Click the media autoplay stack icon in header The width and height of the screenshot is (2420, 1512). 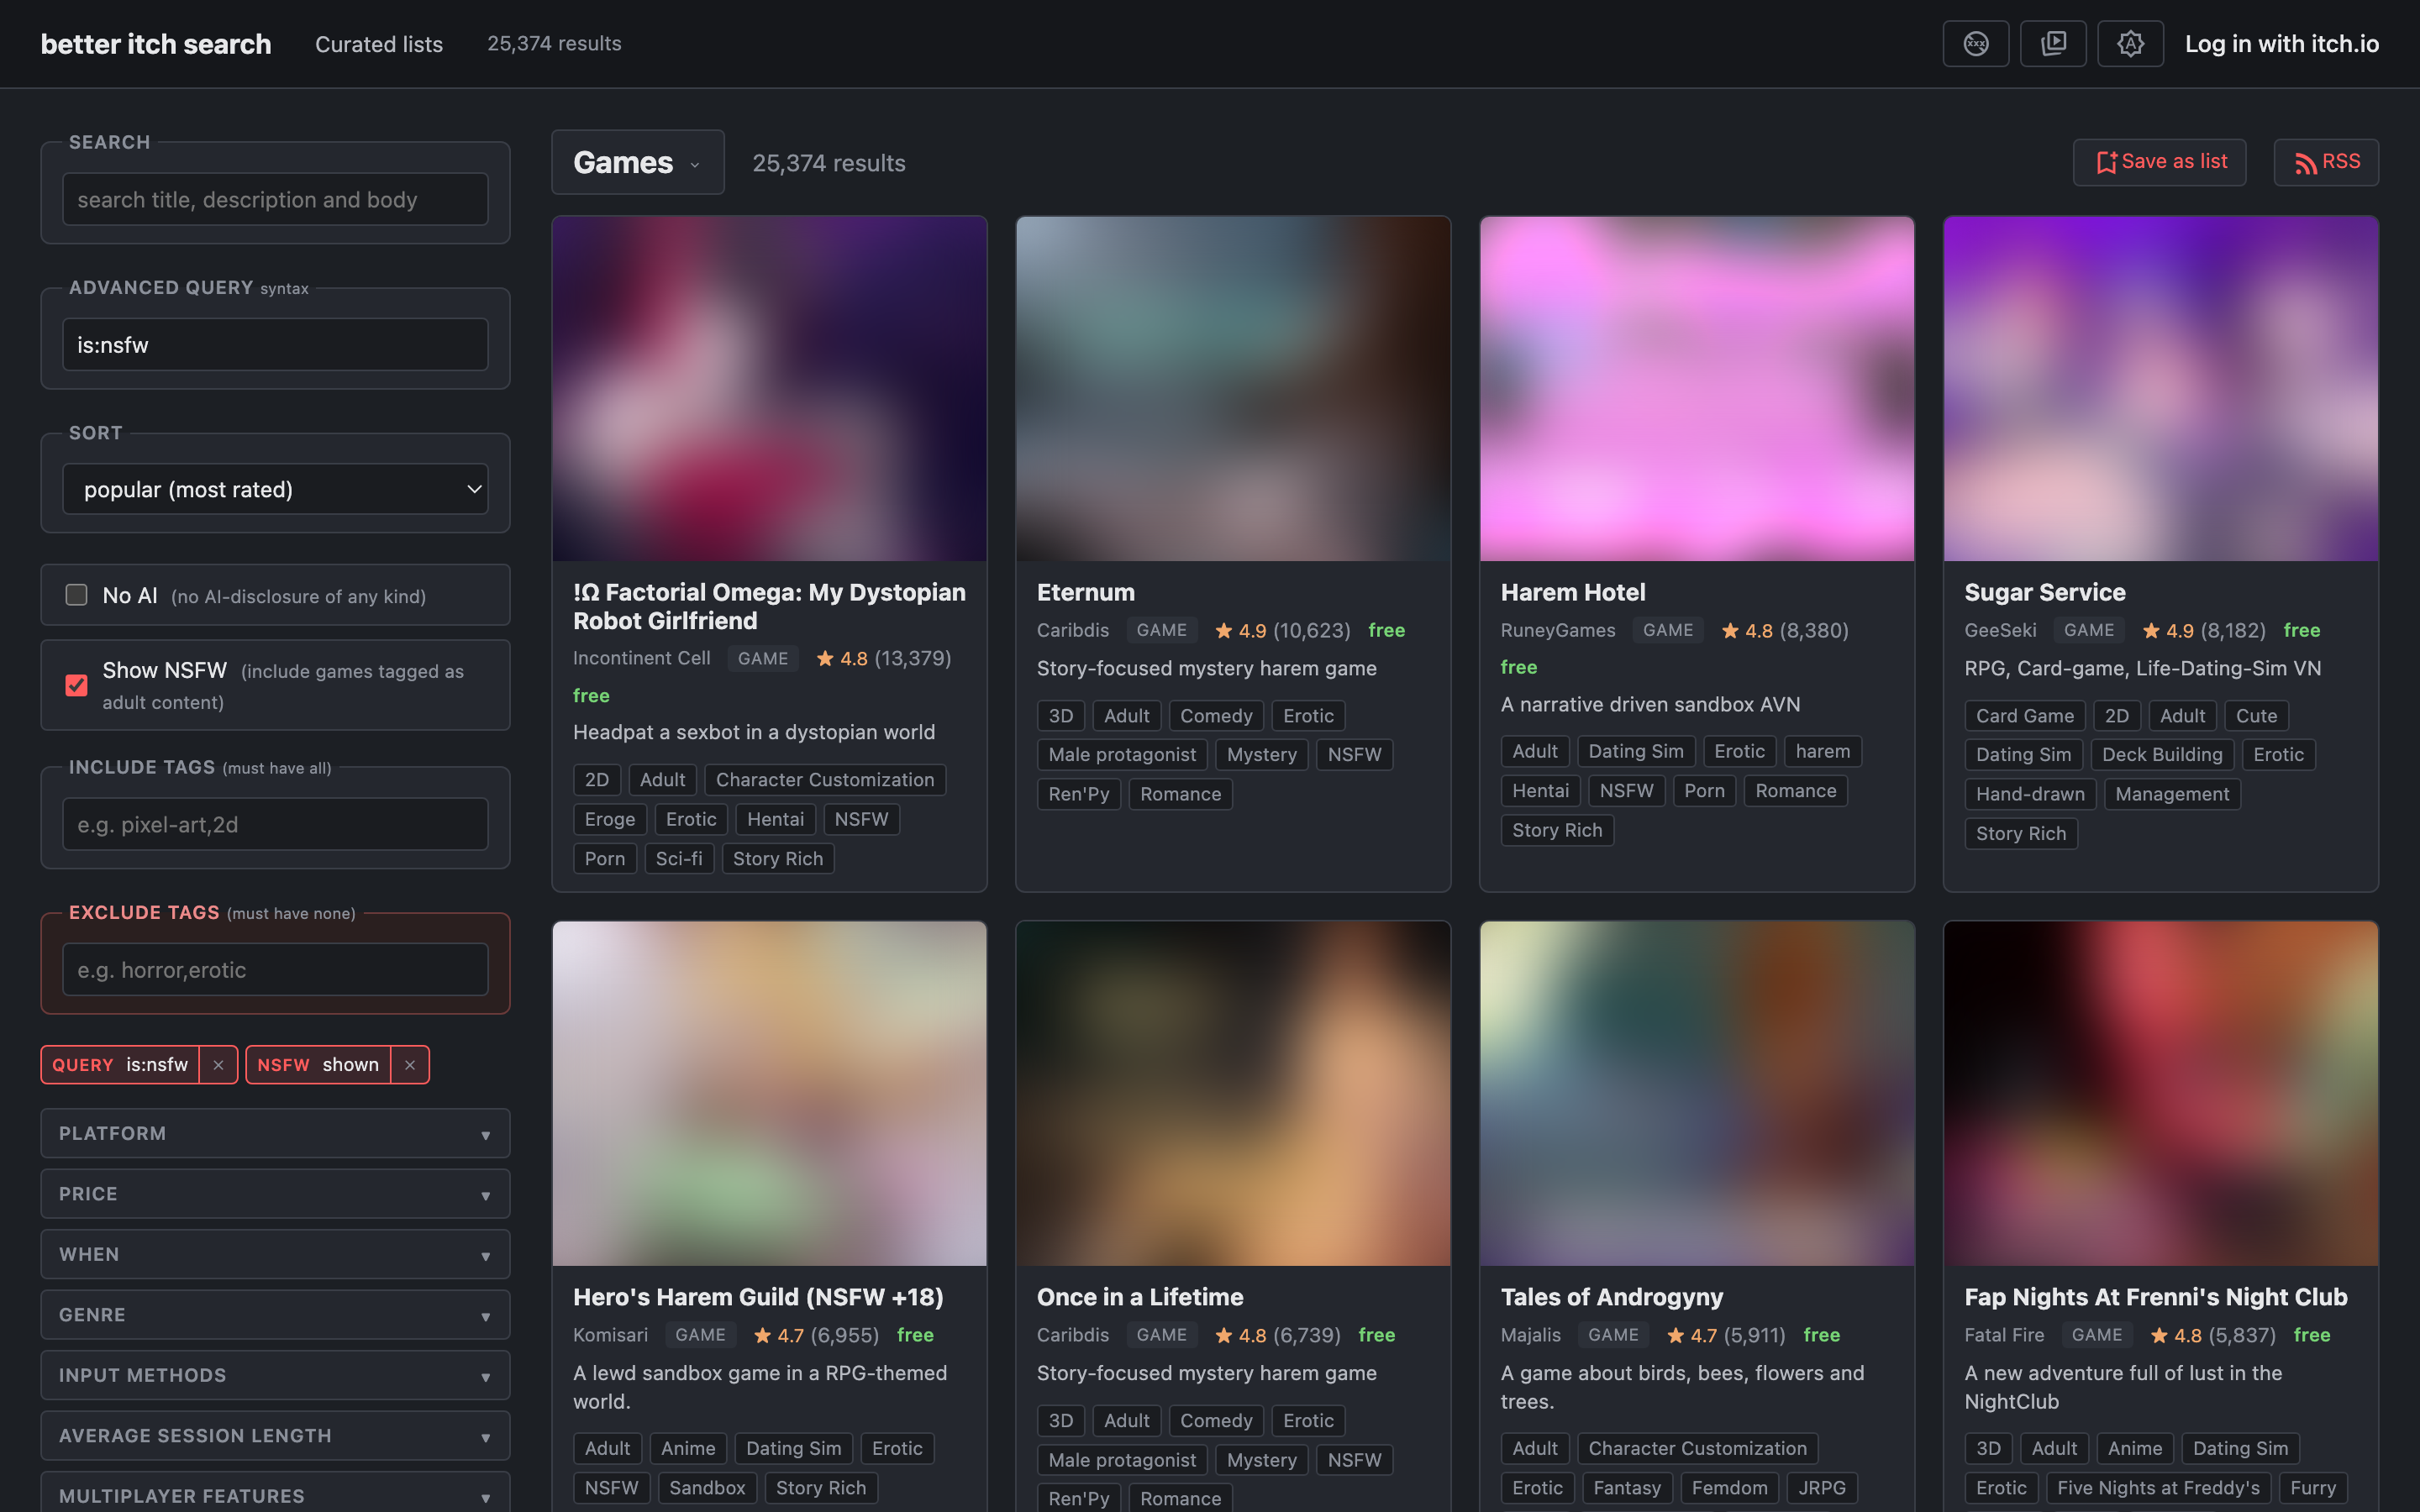point(2053,44)
